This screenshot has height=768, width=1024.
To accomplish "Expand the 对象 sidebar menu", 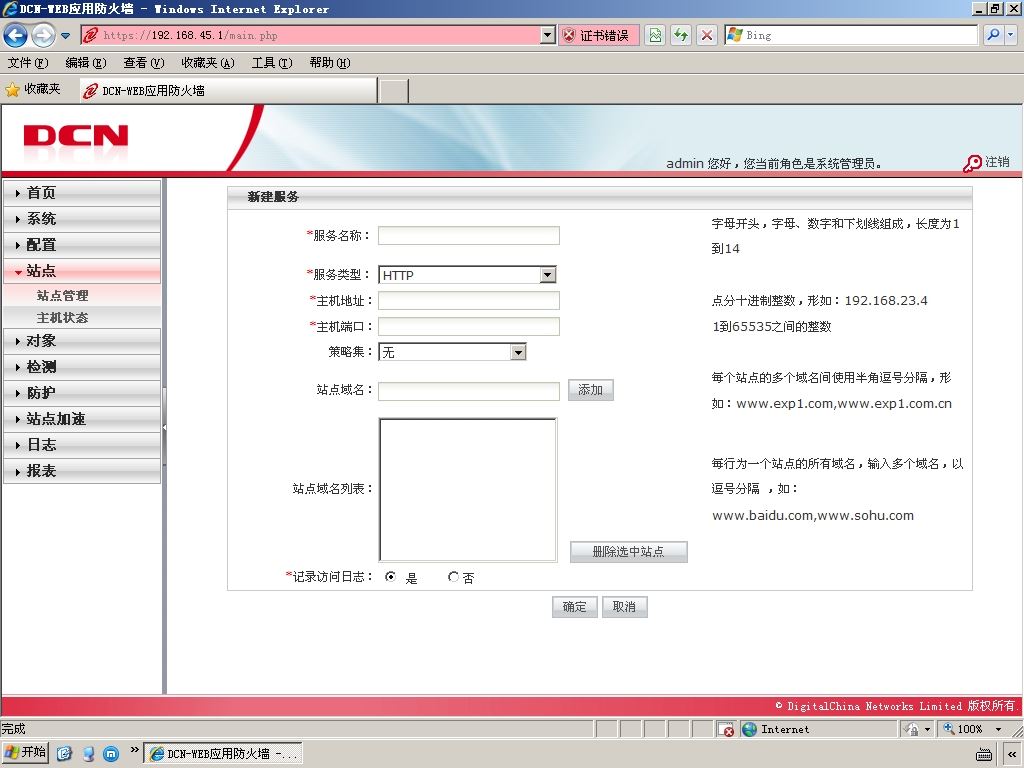I will pos(82,341).
